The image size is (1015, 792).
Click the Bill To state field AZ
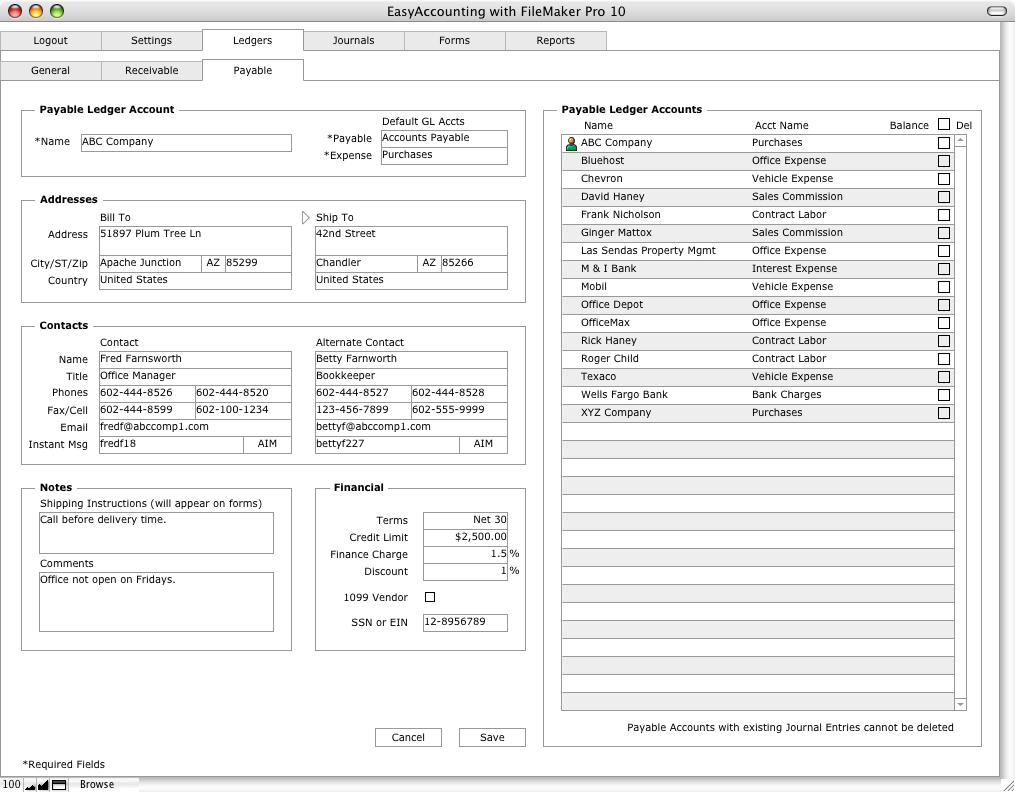213,263
